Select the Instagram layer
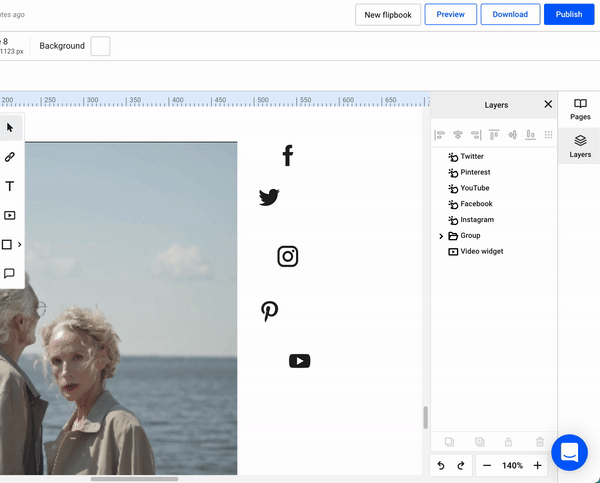This screenshot has width=600, height=483. point(494,220)
